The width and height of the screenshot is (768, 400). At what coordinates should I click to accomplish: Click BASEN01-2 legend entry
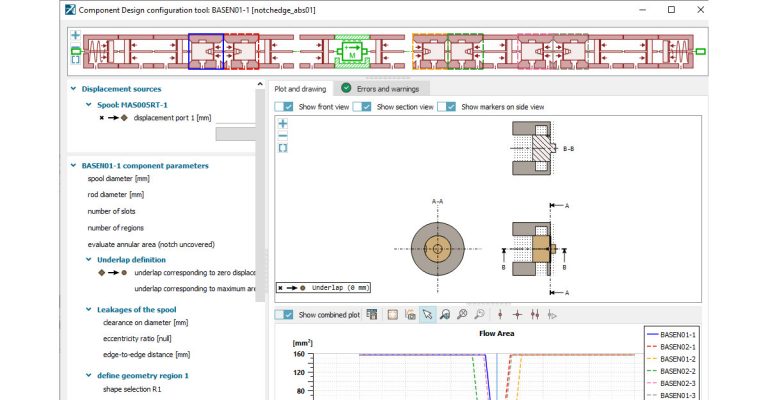[671, 359]
